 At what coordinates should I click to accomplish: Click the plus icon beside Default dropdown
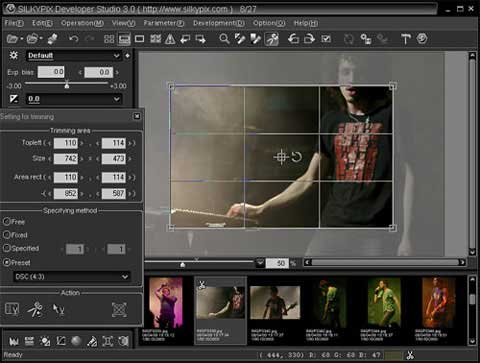pos(127,56)
